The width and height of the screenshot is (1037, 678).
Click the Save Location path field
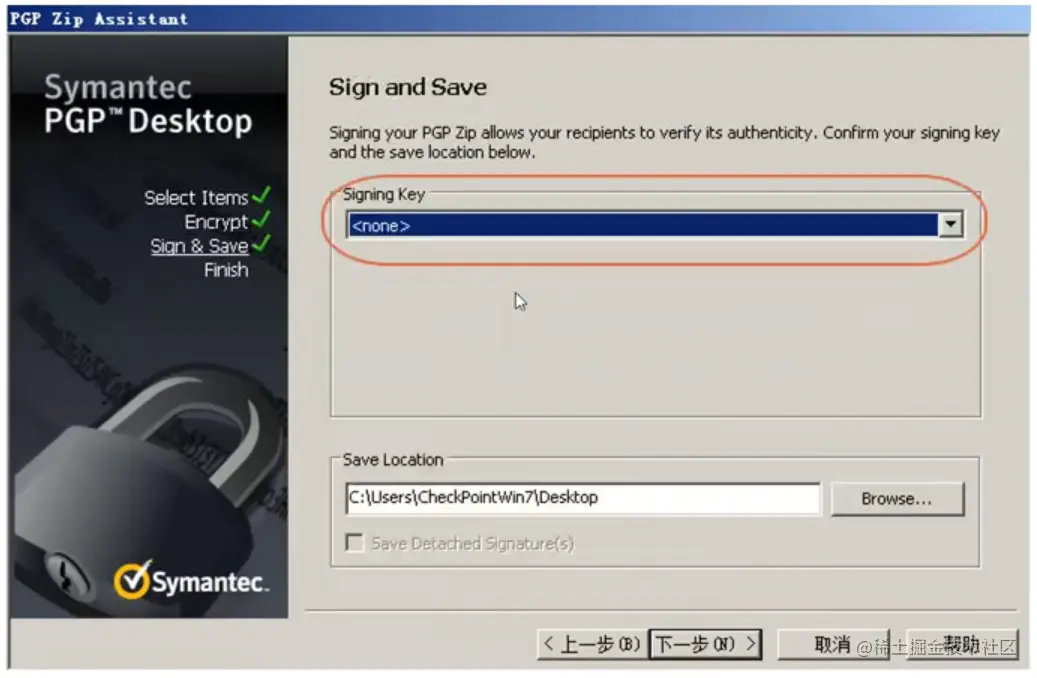click(583, 497)
